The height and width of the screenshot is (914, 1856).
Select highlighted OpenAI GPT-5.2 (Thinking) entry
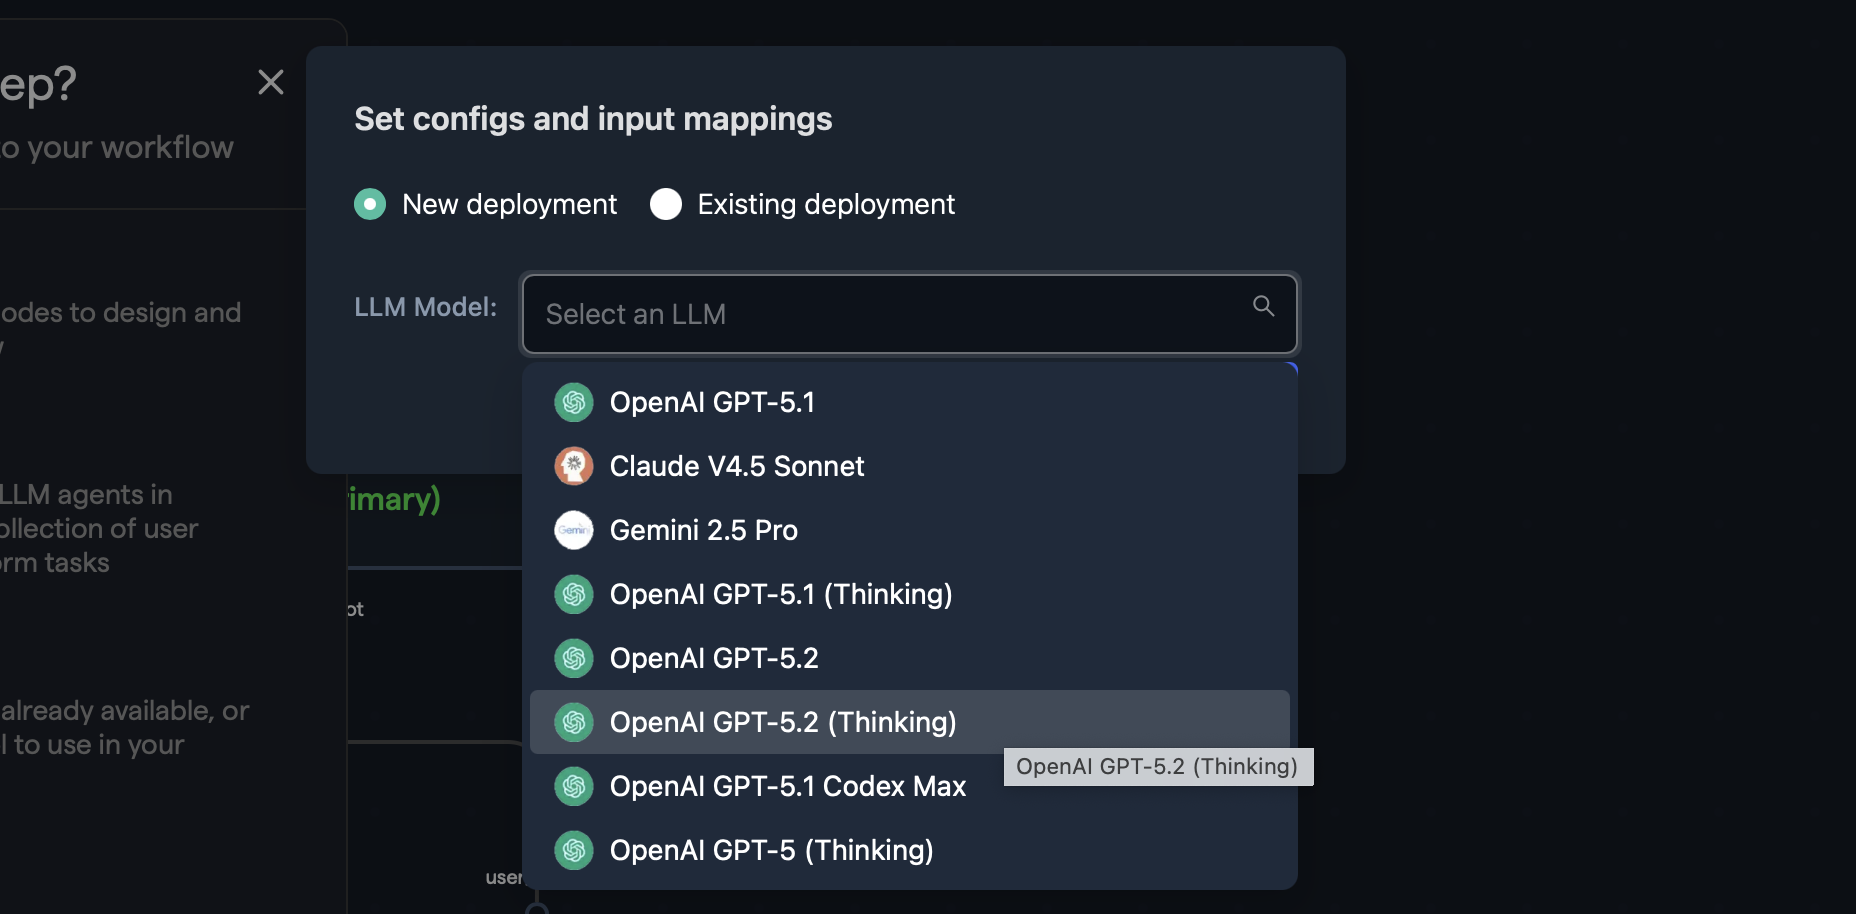click(783, 722)
